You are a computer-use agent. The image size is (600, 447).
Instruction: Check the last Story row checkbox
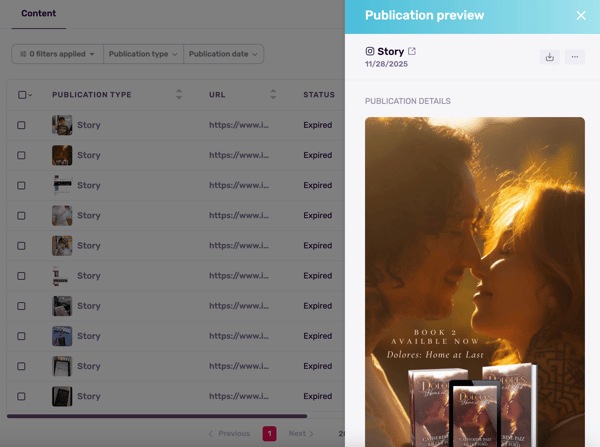(22, 396)
